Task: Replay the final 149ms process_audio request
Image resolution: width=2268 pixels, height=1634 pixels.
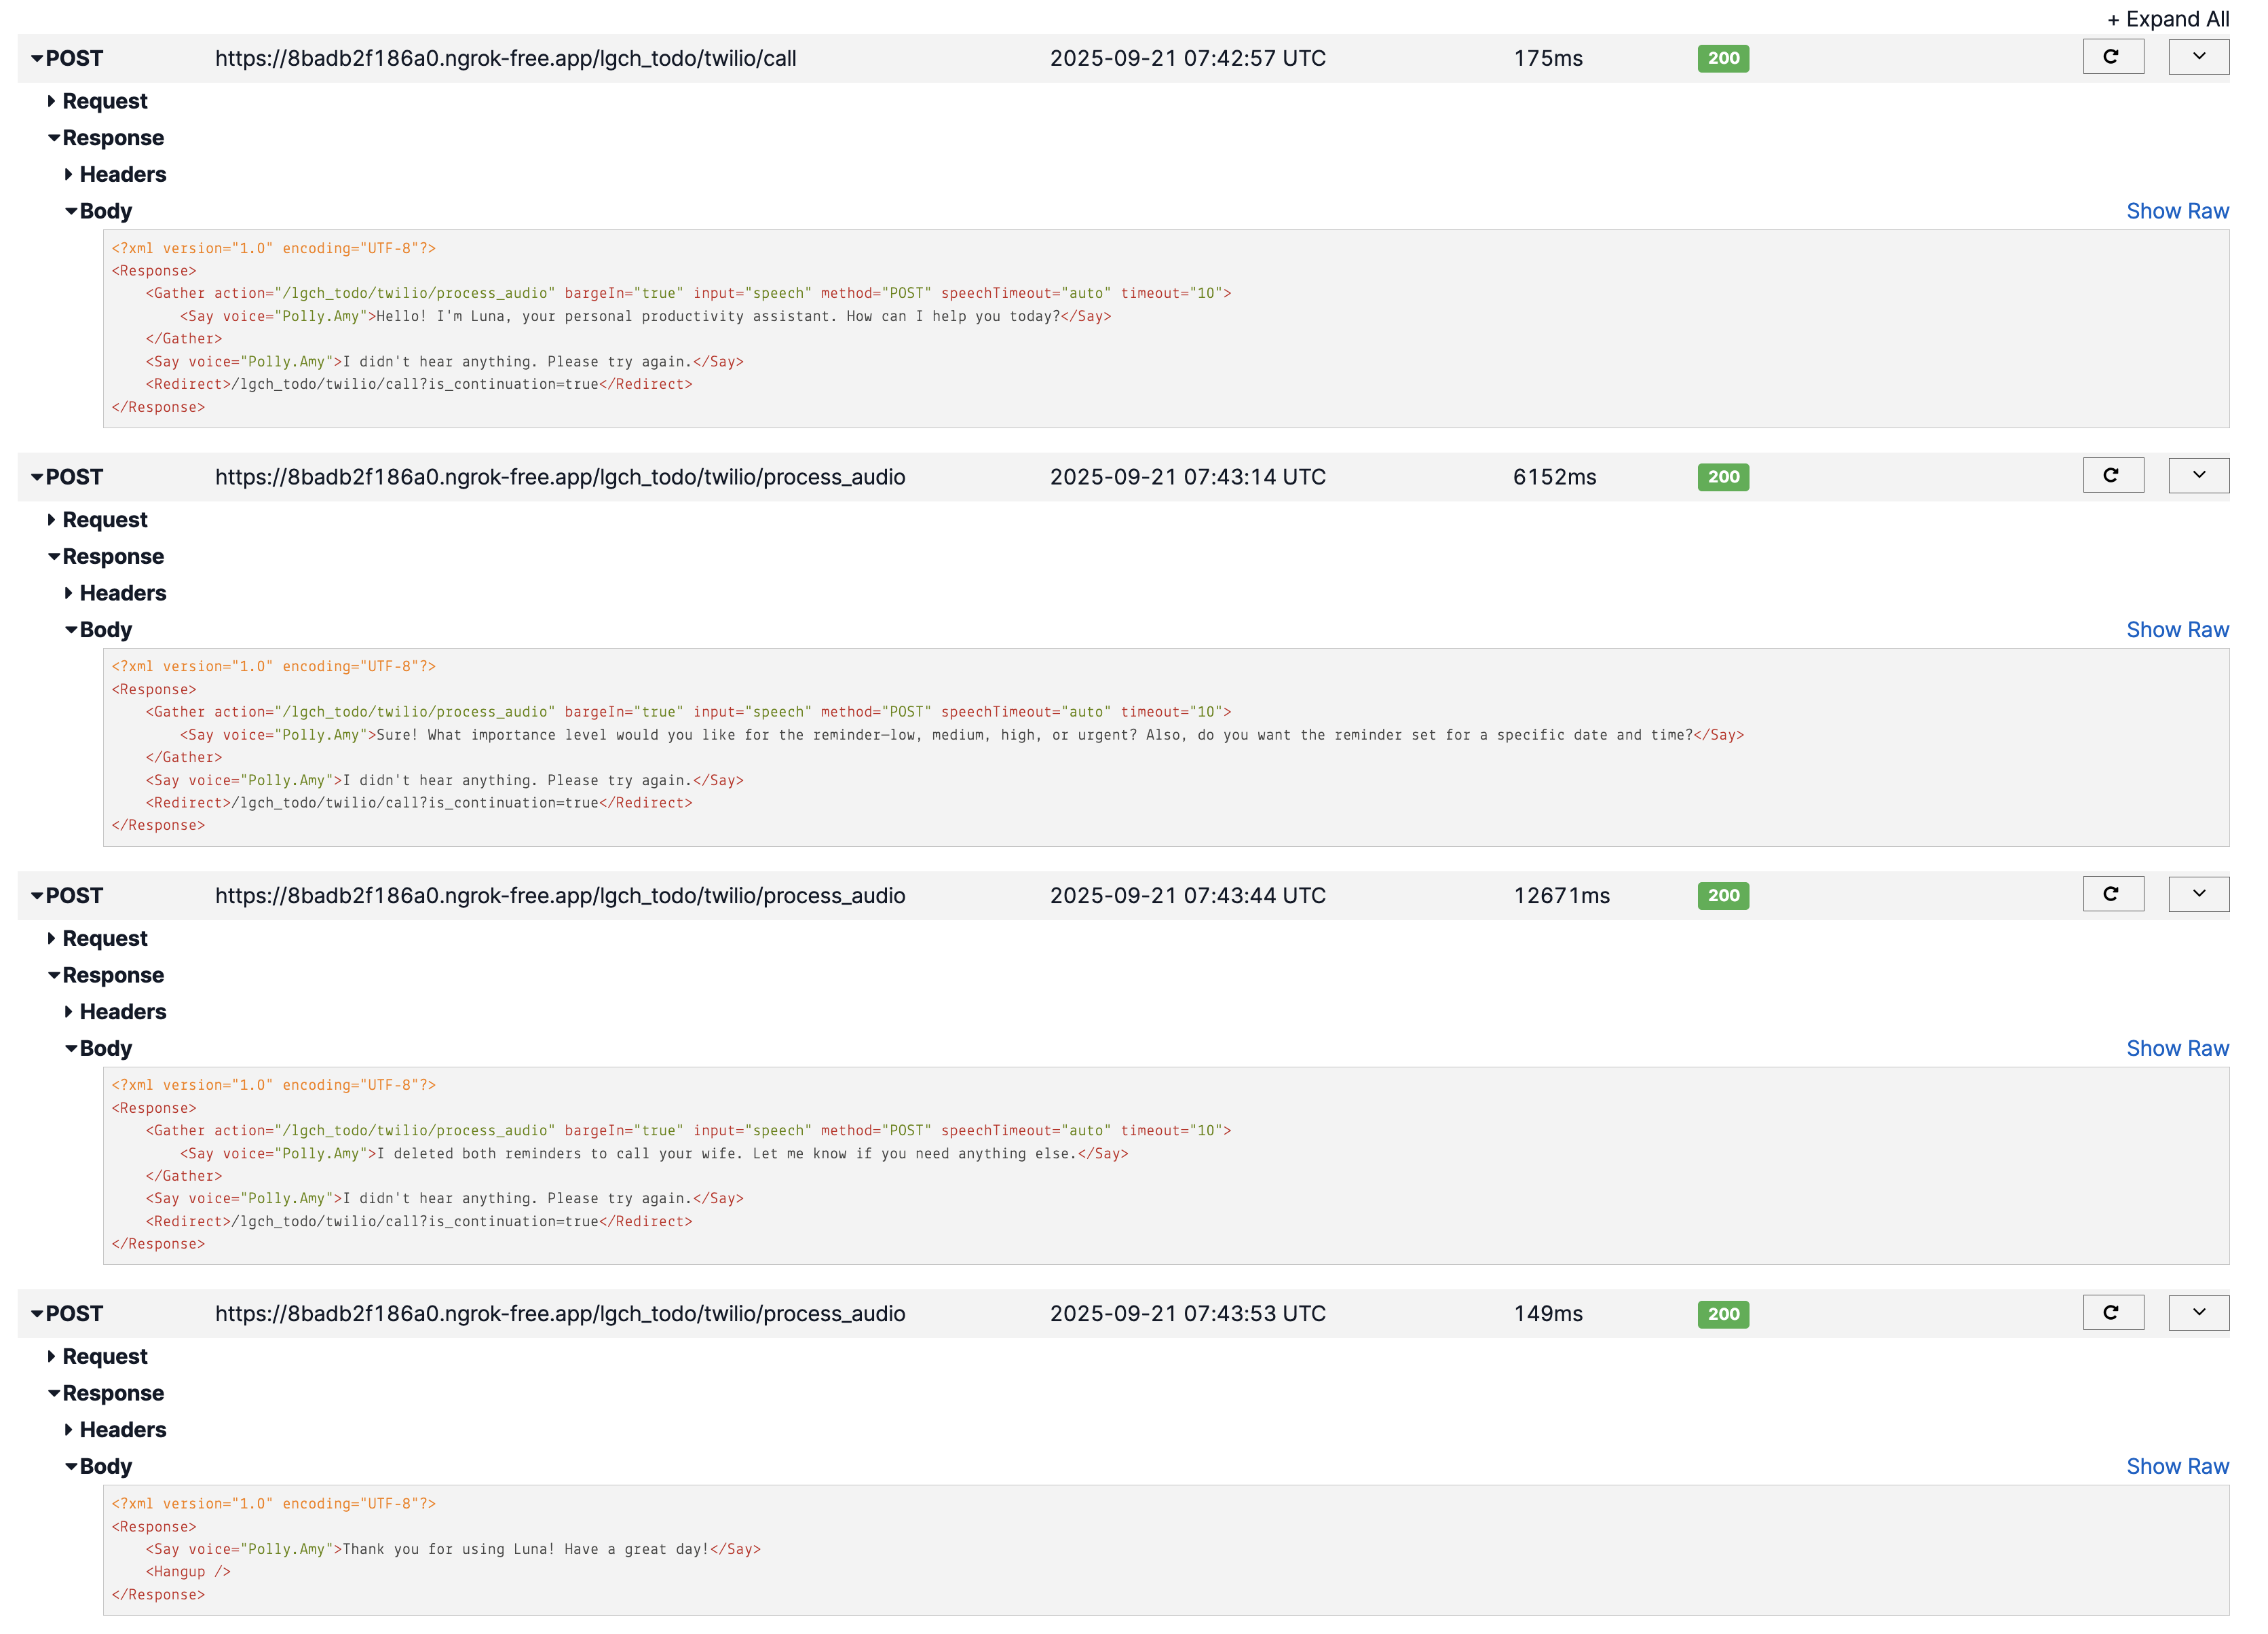Action: click(x=2113, y=1312)
